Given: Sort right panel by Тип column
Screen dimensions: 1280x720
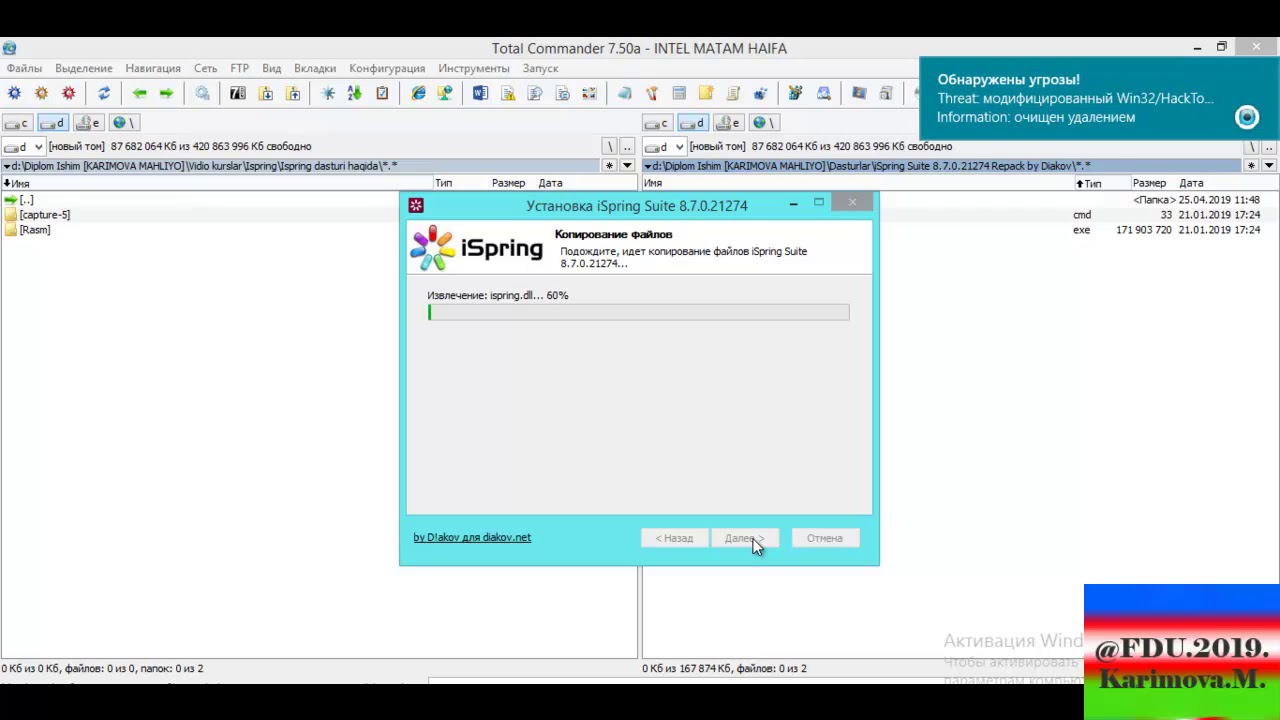Looking at the screenshot, I should (x=1102, y=183).
